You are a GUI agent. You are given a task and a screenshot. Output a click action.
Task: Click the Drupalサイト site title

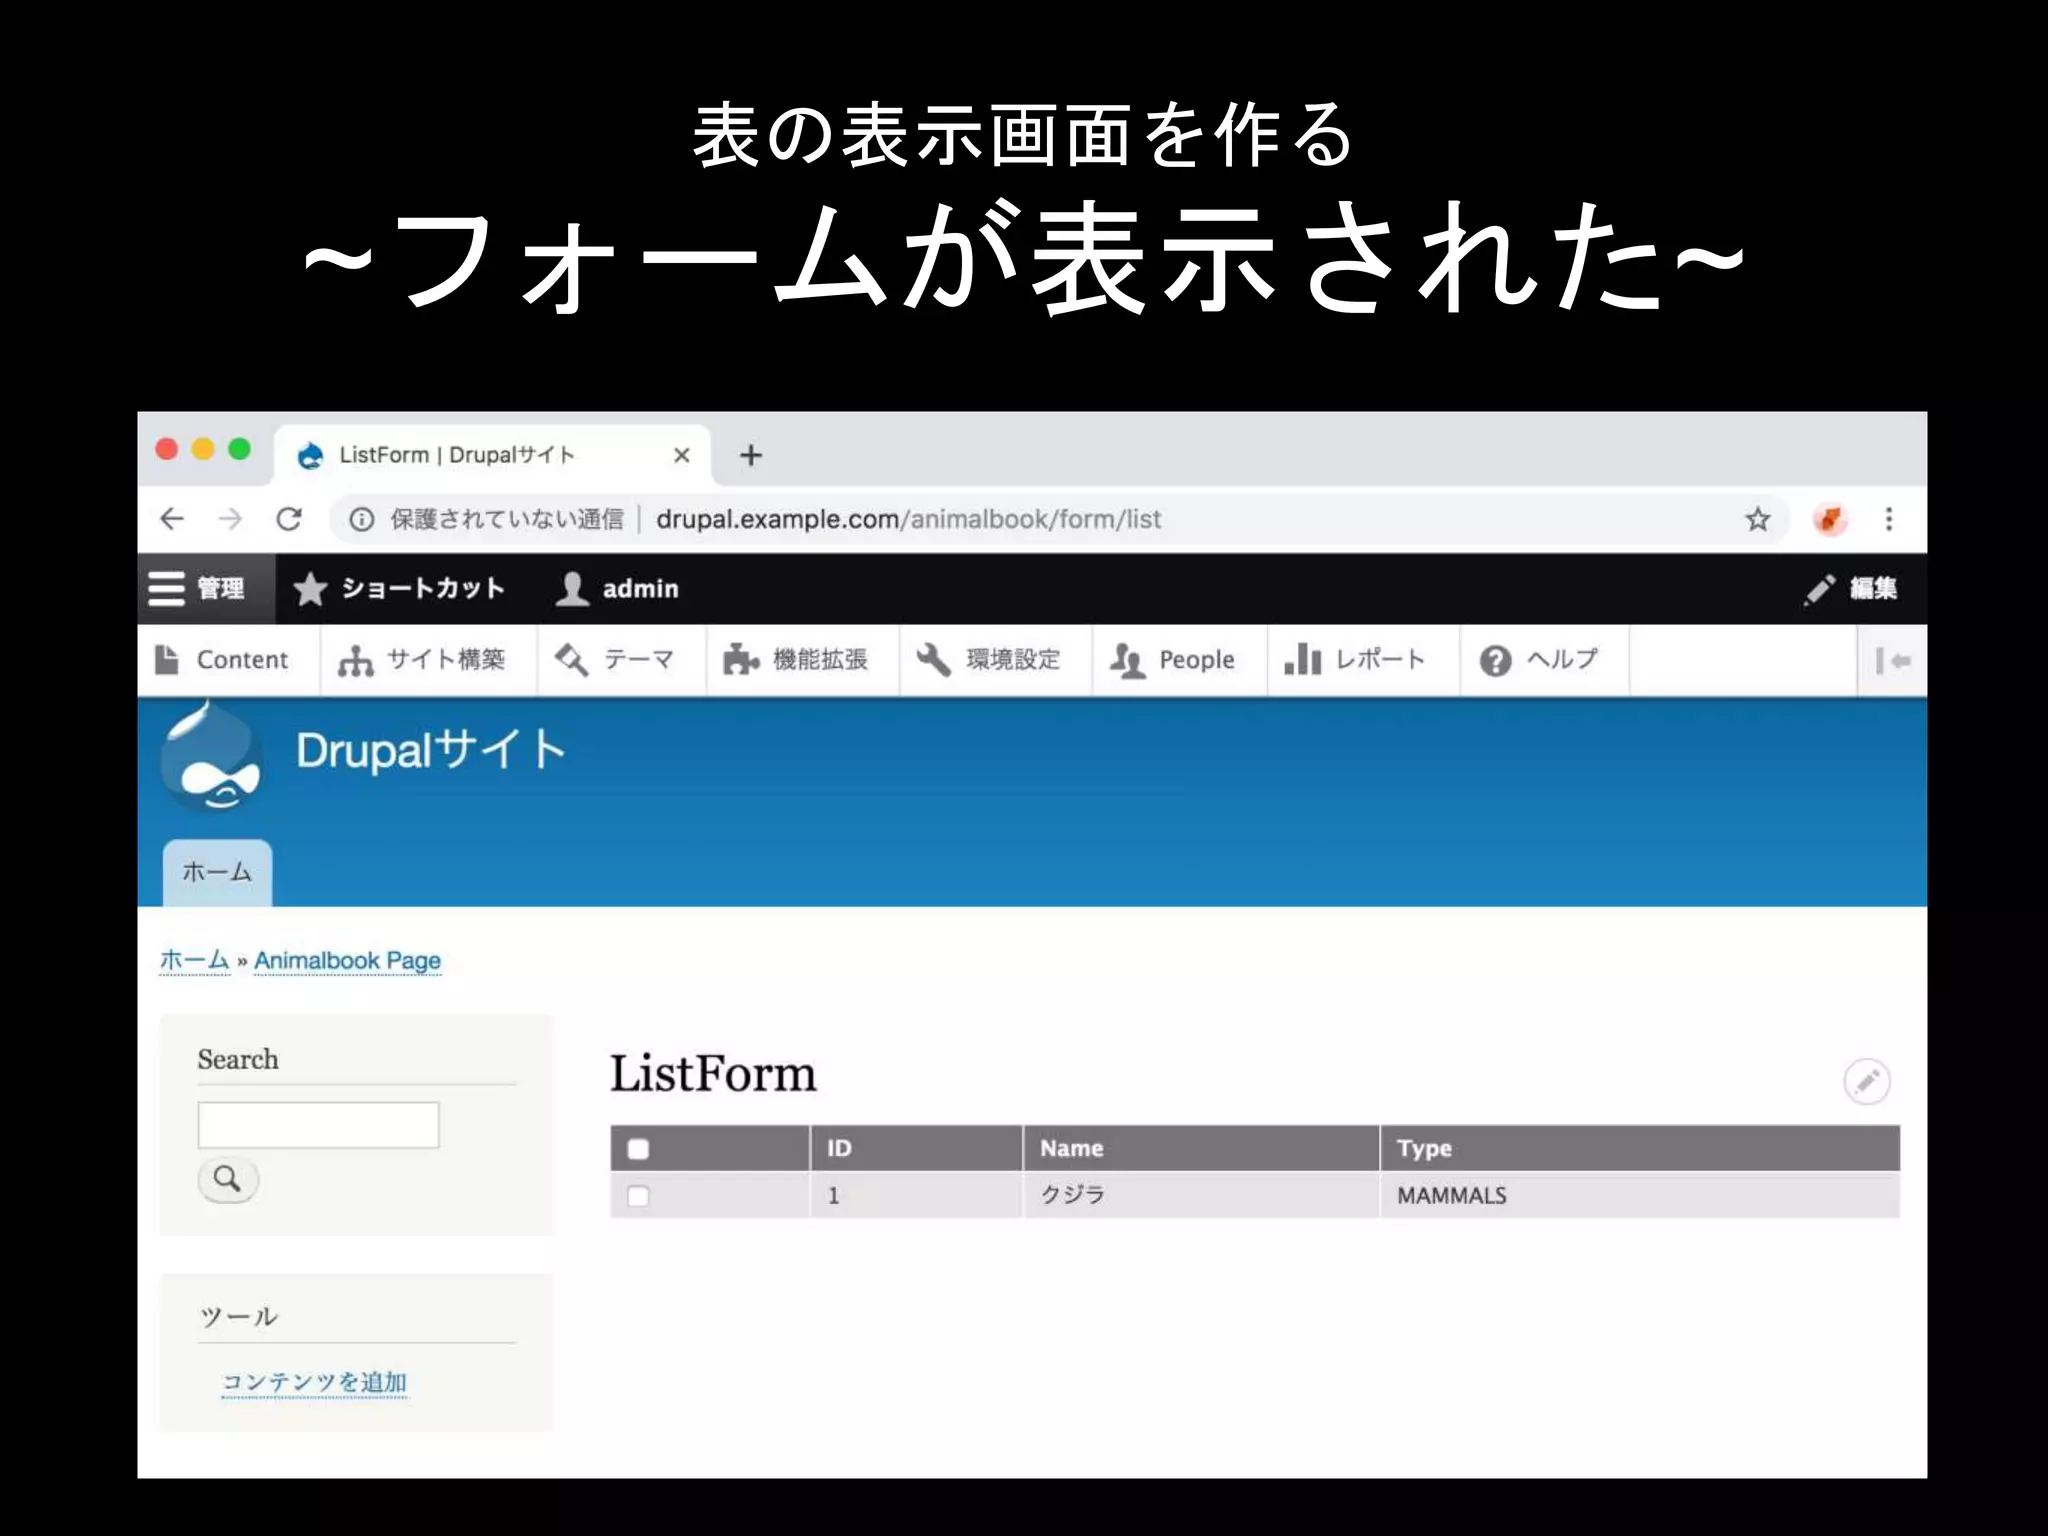[x=430, y=750]
